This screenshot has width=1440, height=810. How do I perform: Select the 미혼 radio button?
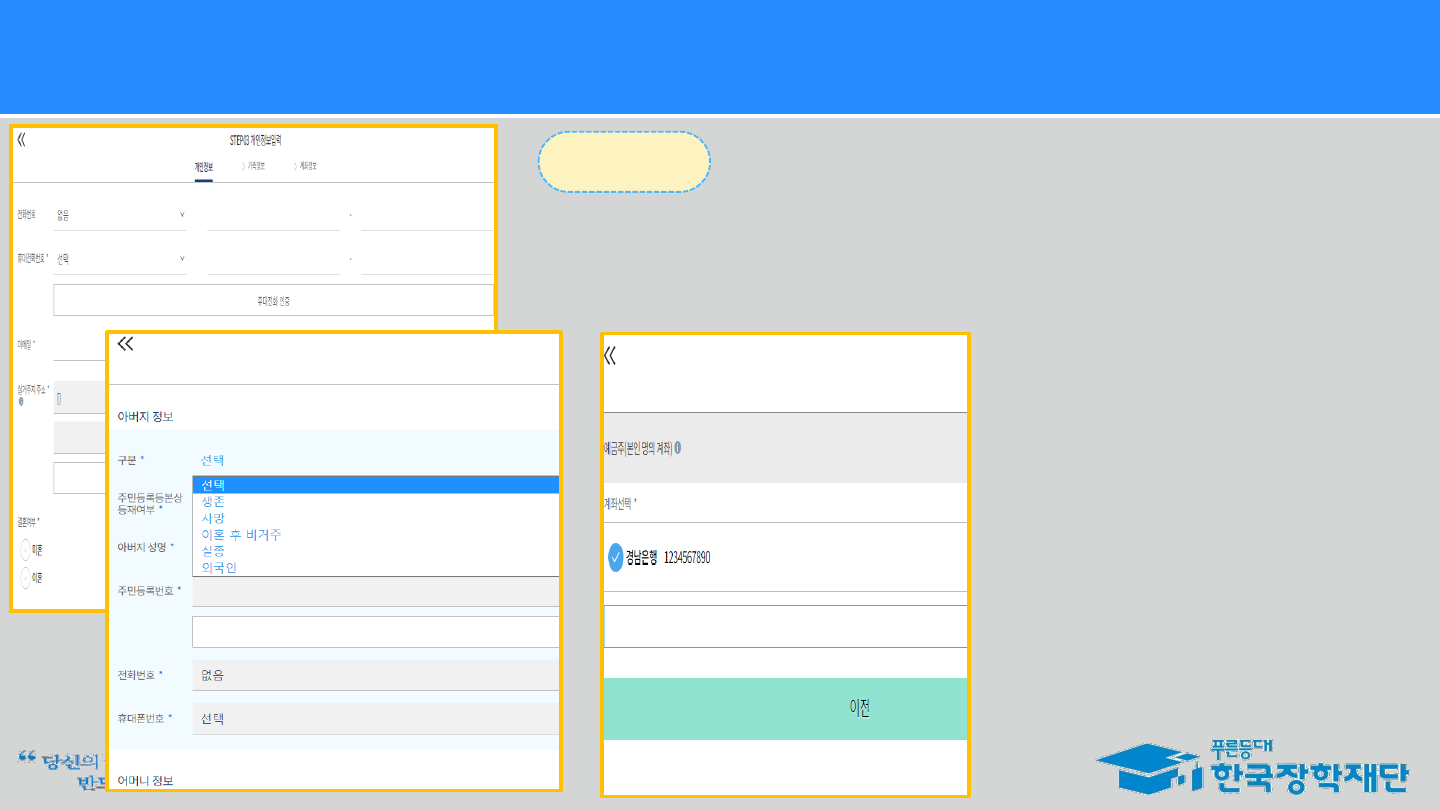[x=26, y=550]
